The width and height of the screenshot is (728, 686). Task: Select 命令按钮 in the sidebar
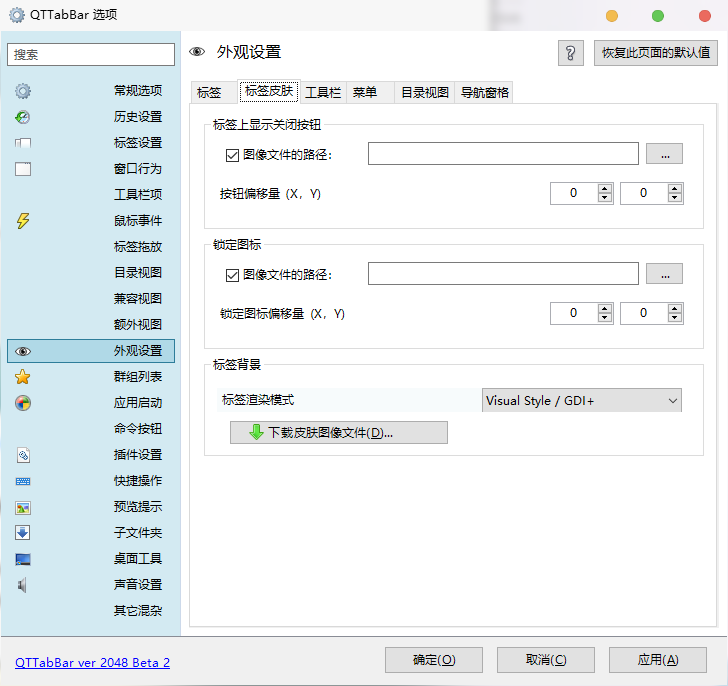coord(91,429)
